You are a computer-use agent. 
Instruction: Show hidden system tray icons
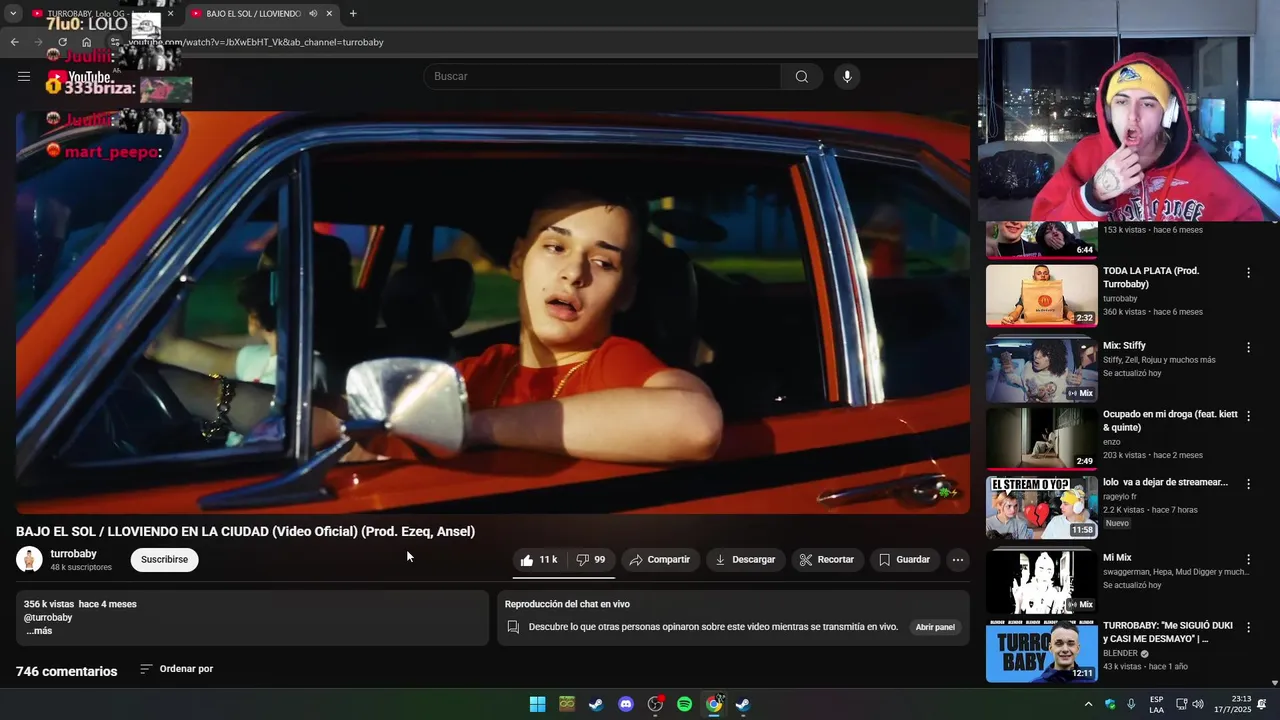pos(1088,704)
